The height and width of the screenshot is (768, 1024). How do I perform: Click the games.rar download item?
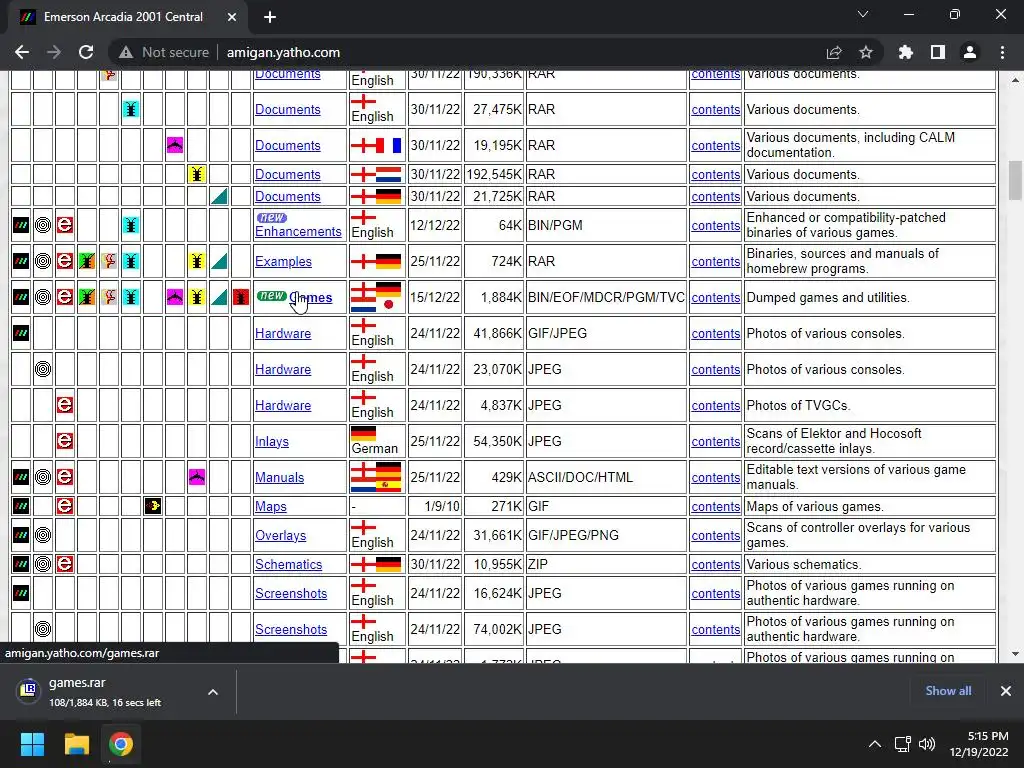104,692
